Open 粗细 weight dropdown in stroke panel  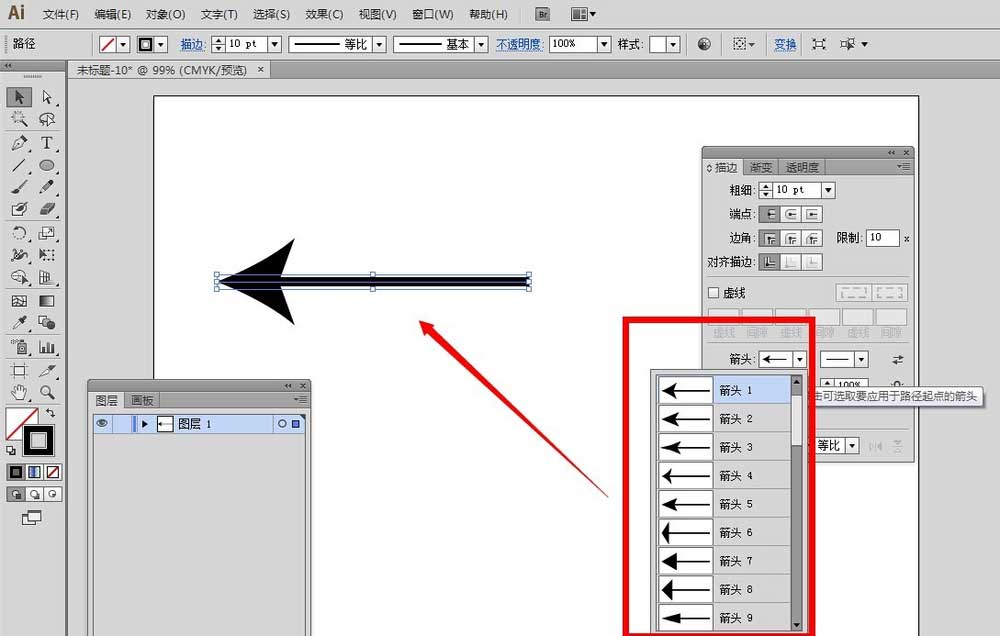click(x=828, y=190)
